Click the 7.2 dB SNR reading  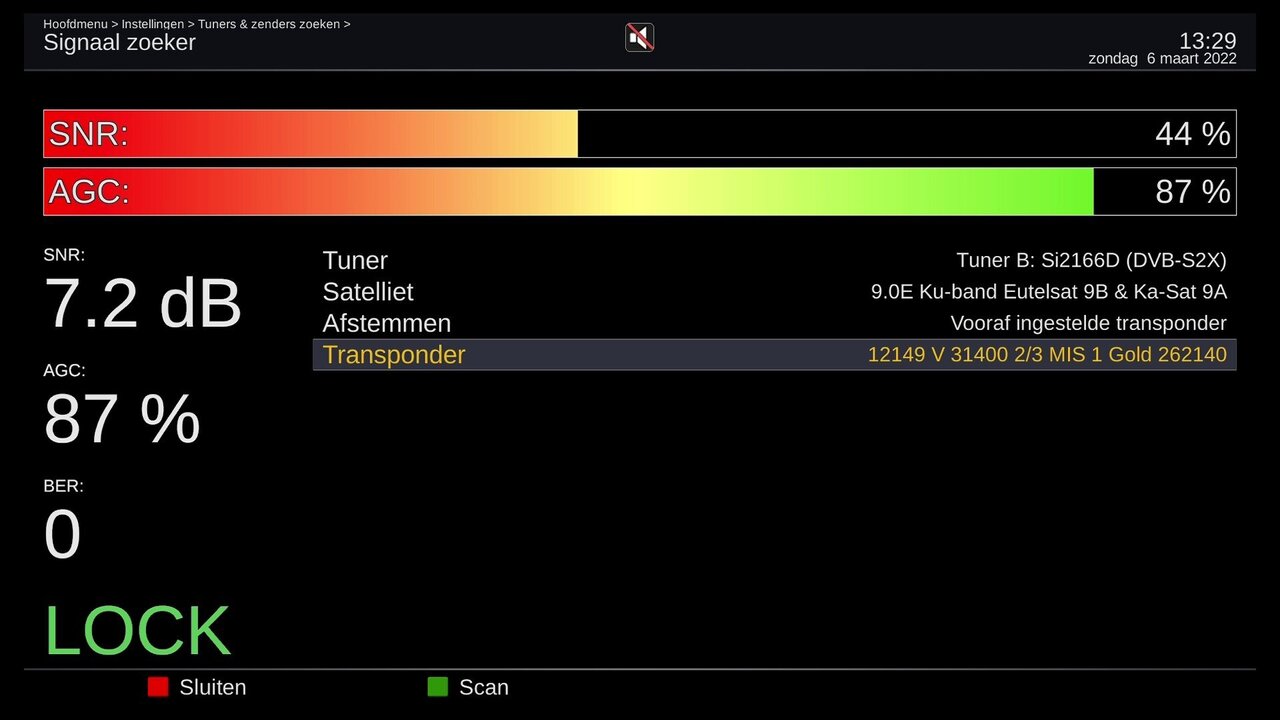pos(142,304)
